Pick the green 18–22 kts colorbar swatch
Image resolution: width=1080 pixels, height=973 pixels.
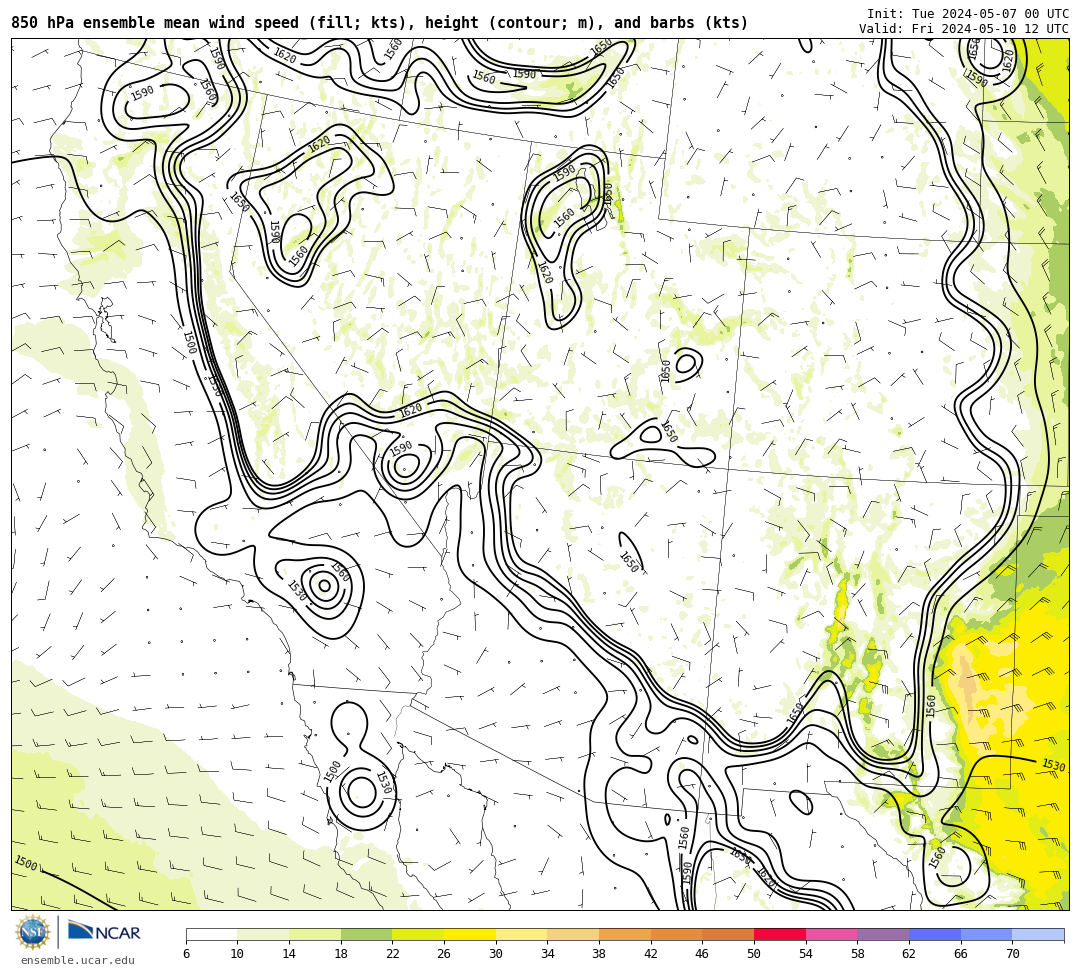point(366,934)
